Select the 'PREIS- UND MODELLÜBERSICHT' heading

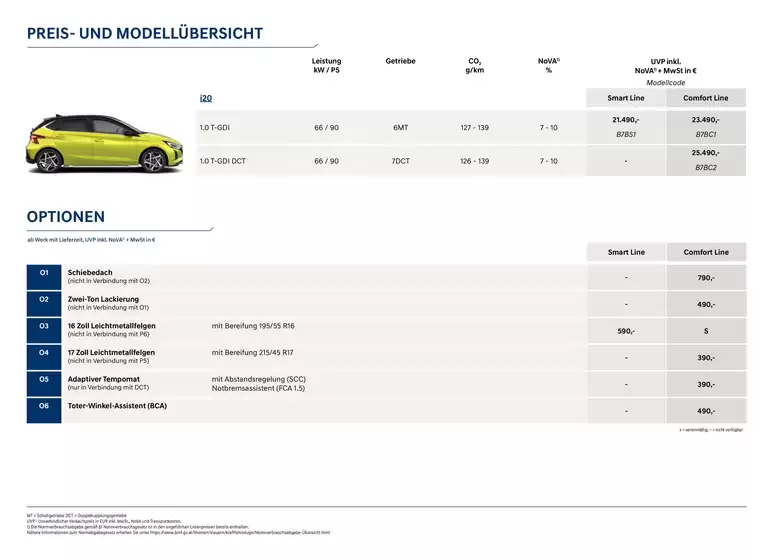(145, 34)
